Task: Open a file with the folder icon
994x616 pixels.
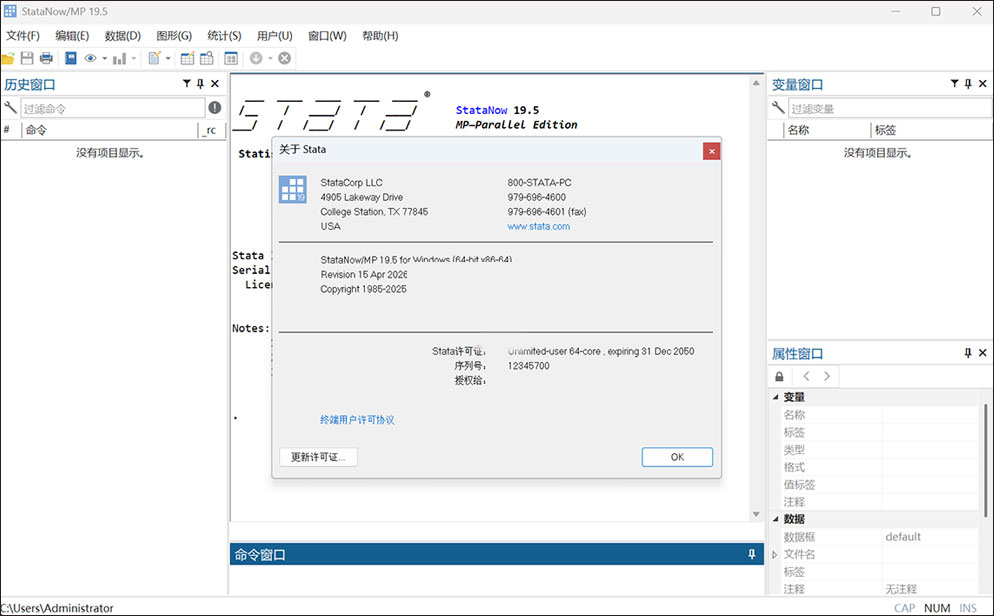Action: (8, 58)
